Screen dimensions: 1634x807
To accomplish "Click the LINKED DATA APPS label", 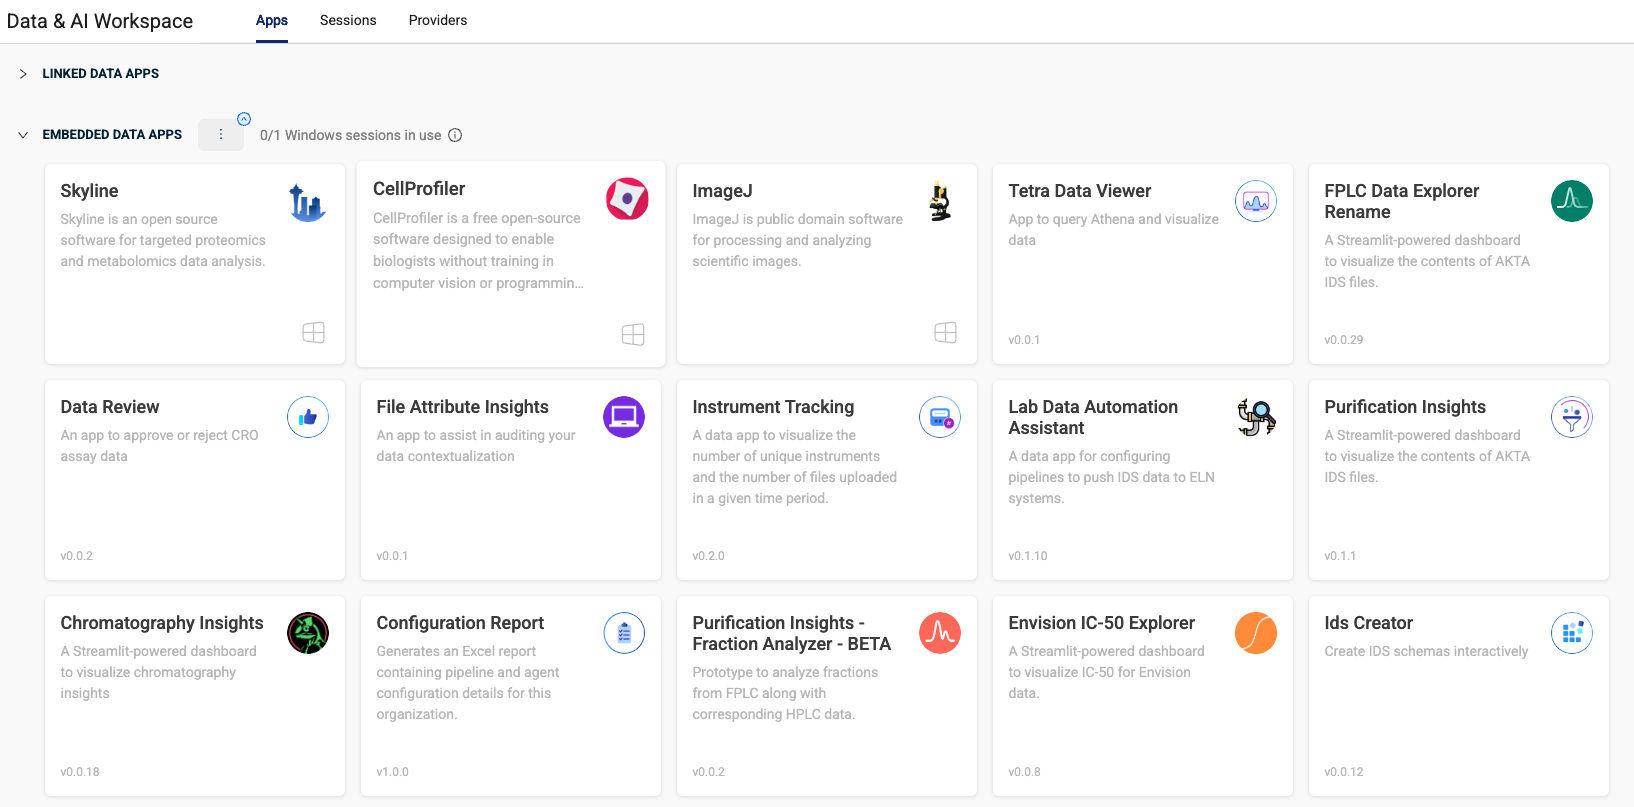I will point(101,74).
